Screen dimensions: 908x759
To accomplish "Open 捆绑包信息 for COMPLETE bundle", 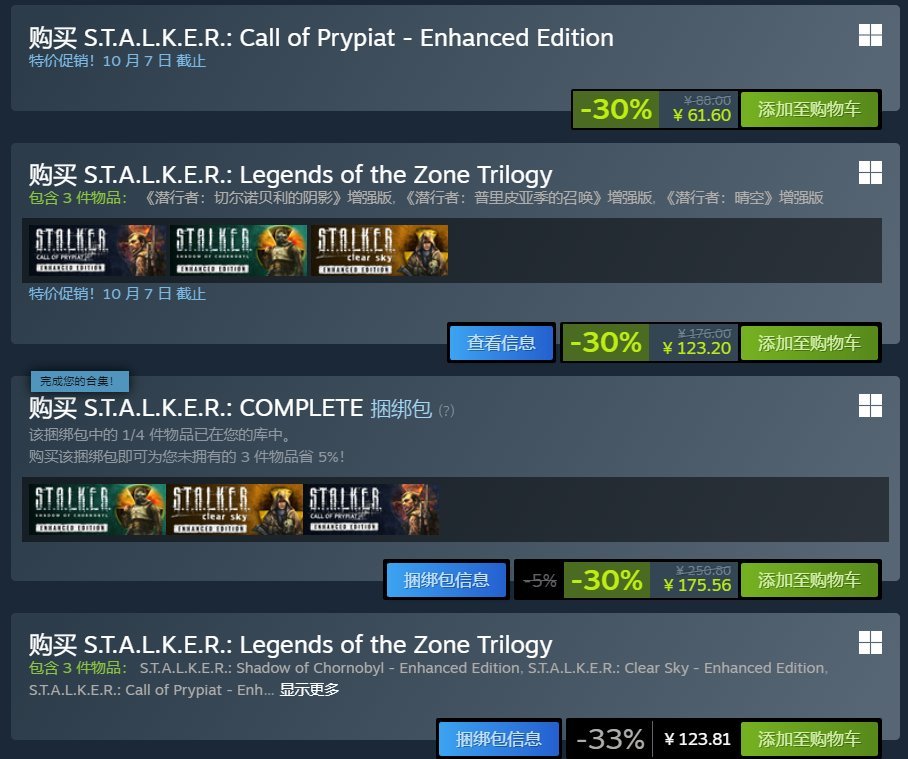I will (446, 580).
